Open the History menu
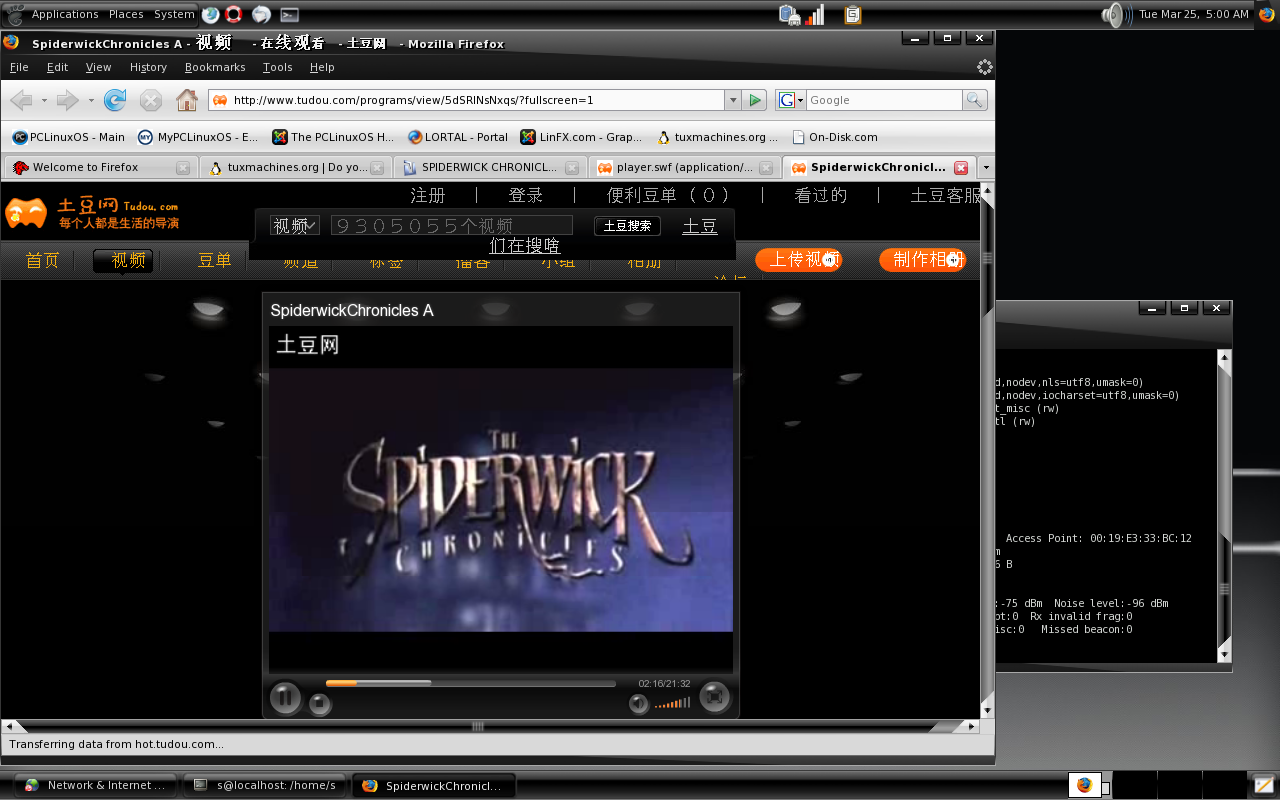 pos(148,67)
